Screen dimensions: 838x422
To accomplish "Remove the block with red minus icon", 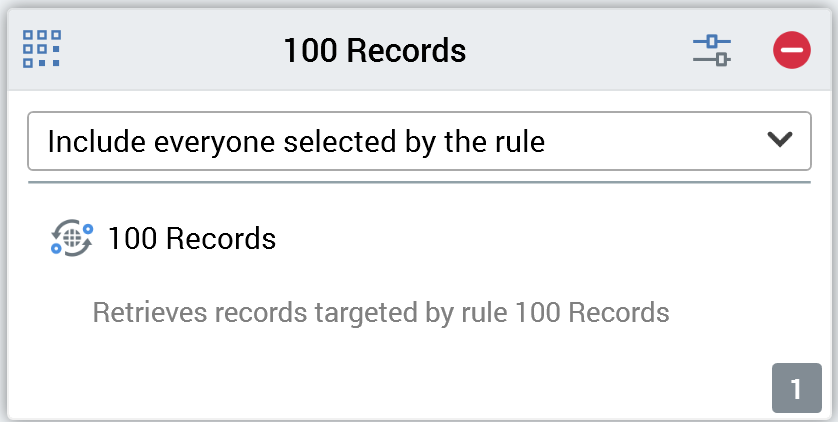I will coord(791,49).
